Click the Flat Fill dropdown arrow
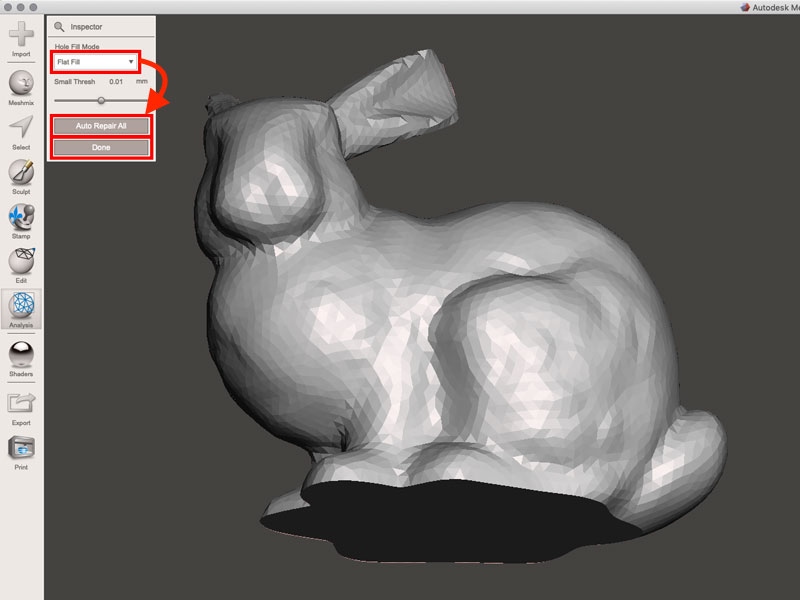This screenshot has height=600, width=800. coord(131,62)
